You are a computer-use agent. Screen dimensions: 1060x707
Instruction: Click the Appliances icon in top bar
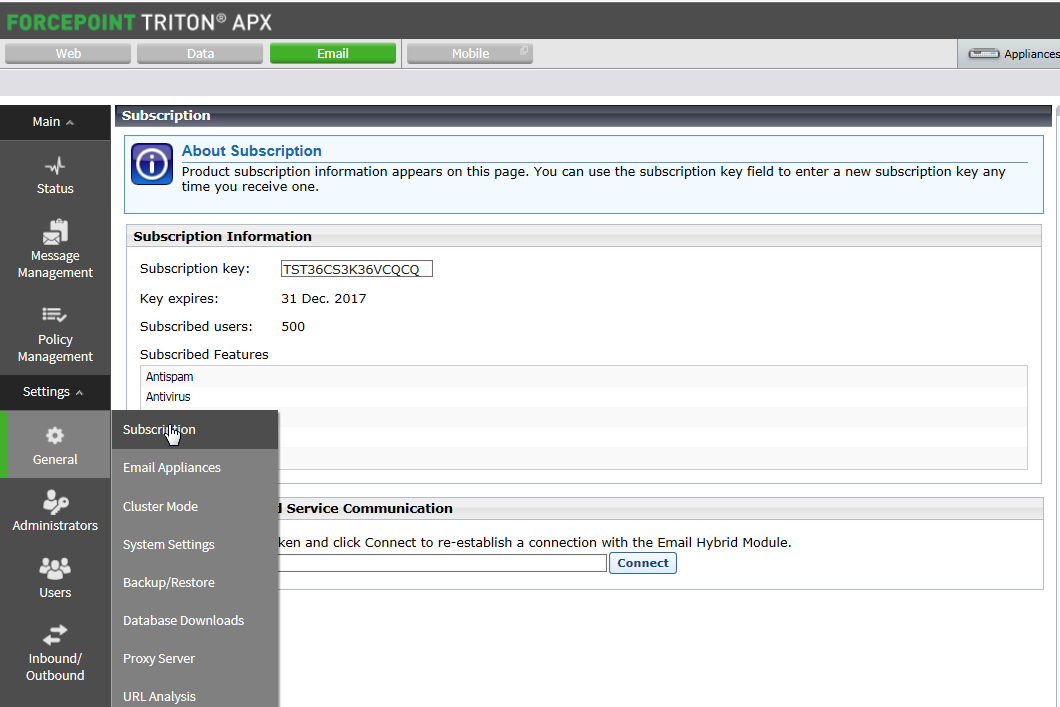click(984, 53)
